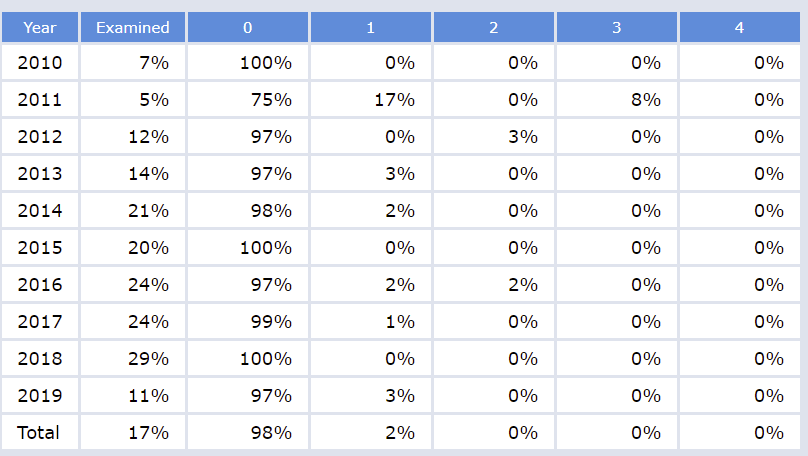Viewport: 808px width, 456px height.
Task: Click the 29% Examined value for 2018
Action: click(x=148, y=358)
